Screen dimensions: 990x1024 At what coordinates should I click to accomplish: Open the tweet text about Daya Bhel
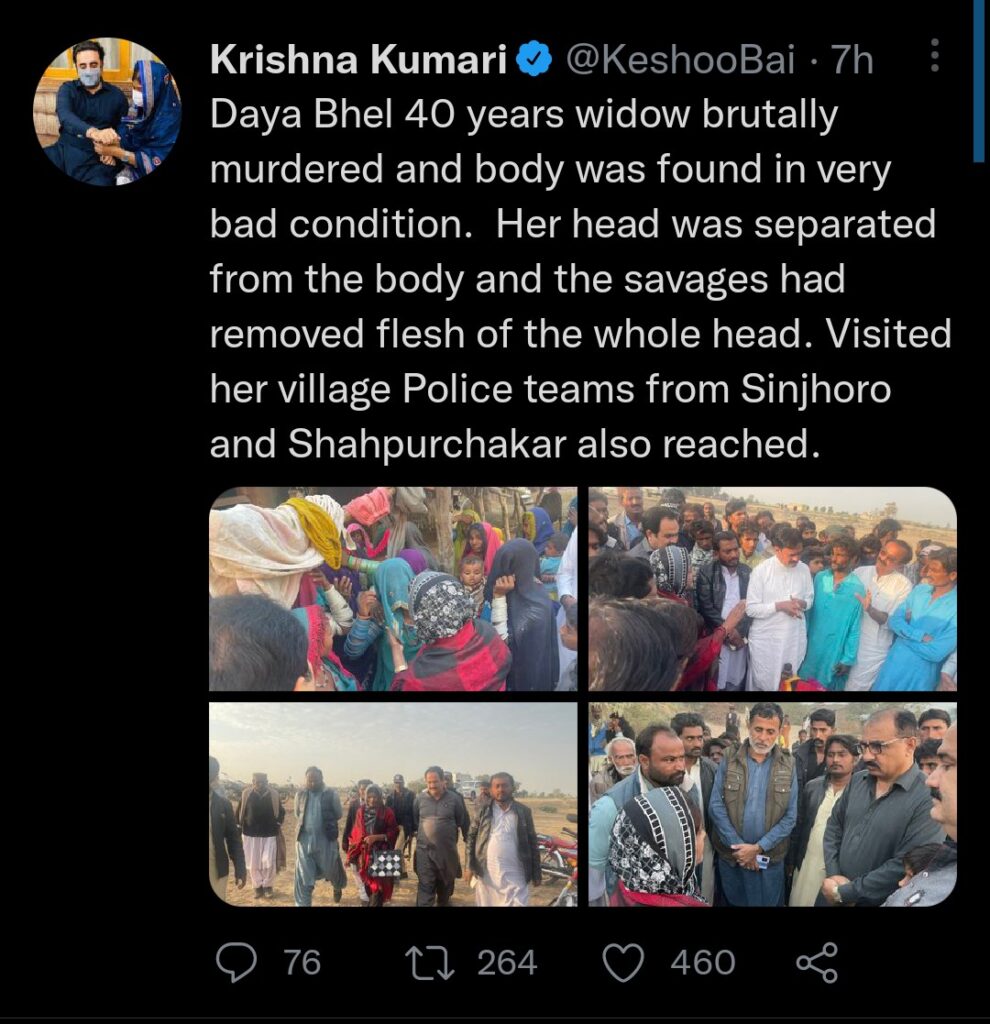click(580, 280)
